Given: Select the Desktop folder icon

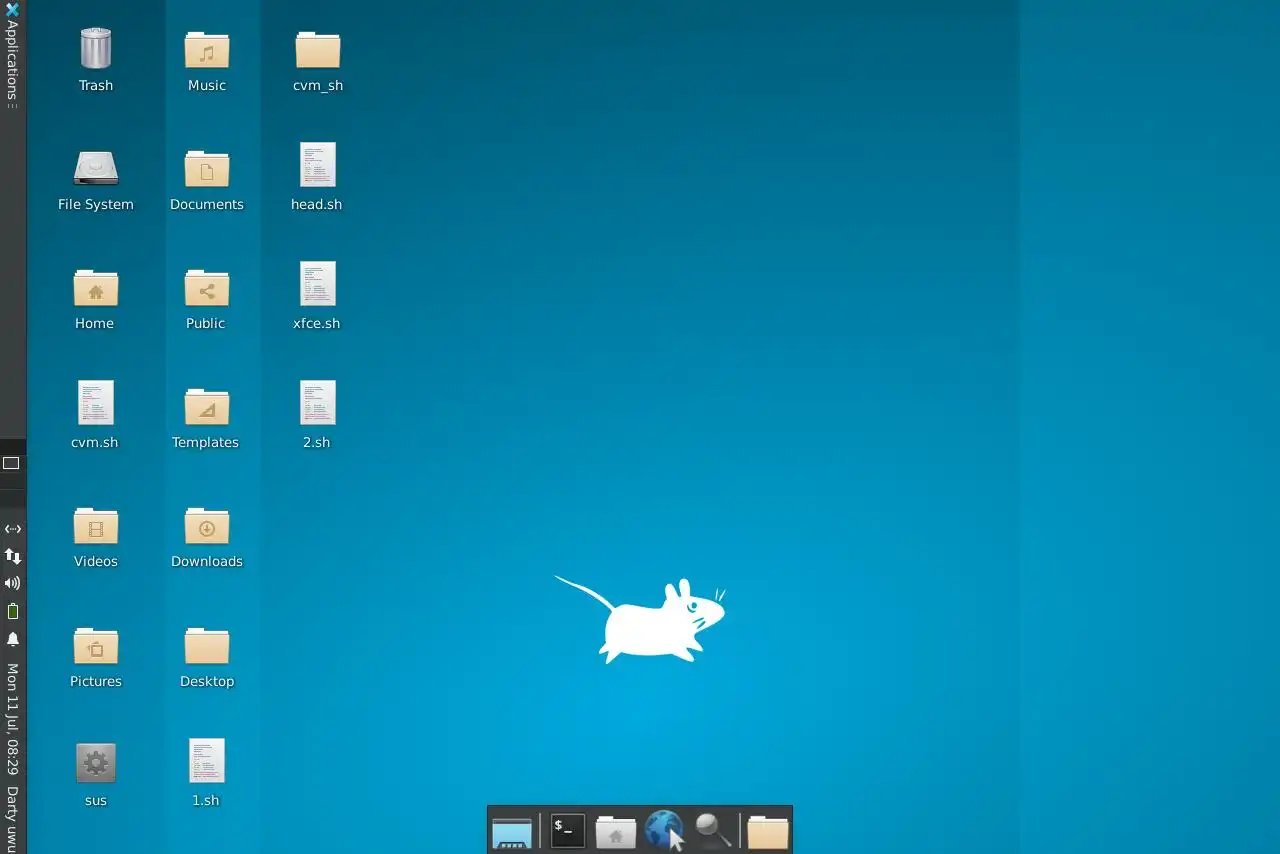Looking at the screenshot, I should 207,646.
